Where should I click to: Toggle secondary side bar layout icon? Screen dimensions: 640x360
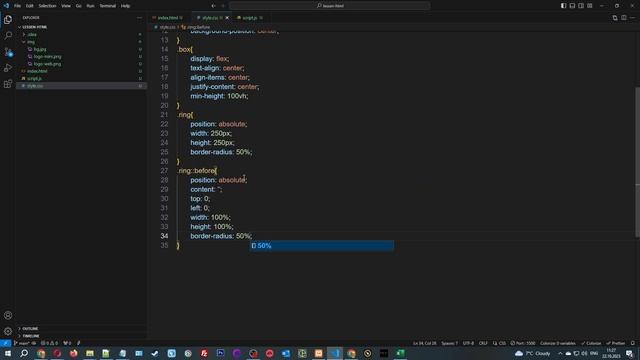click(x=581, y=6)
